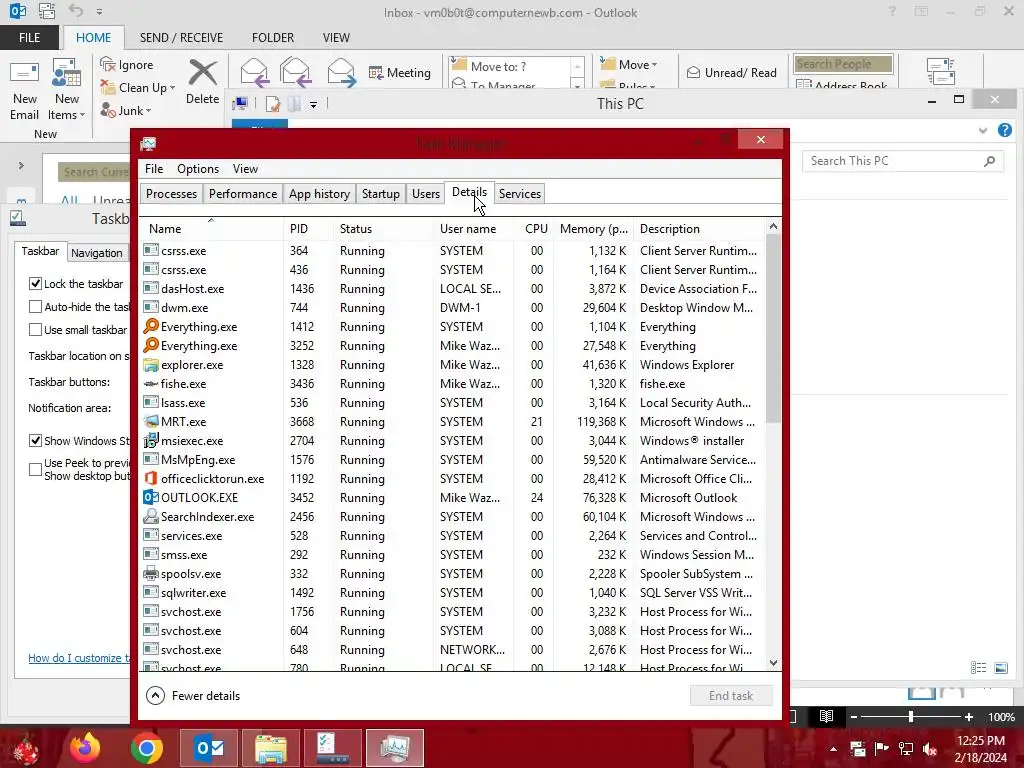Click the Reply envelope icon

click(x=254, y=72)
